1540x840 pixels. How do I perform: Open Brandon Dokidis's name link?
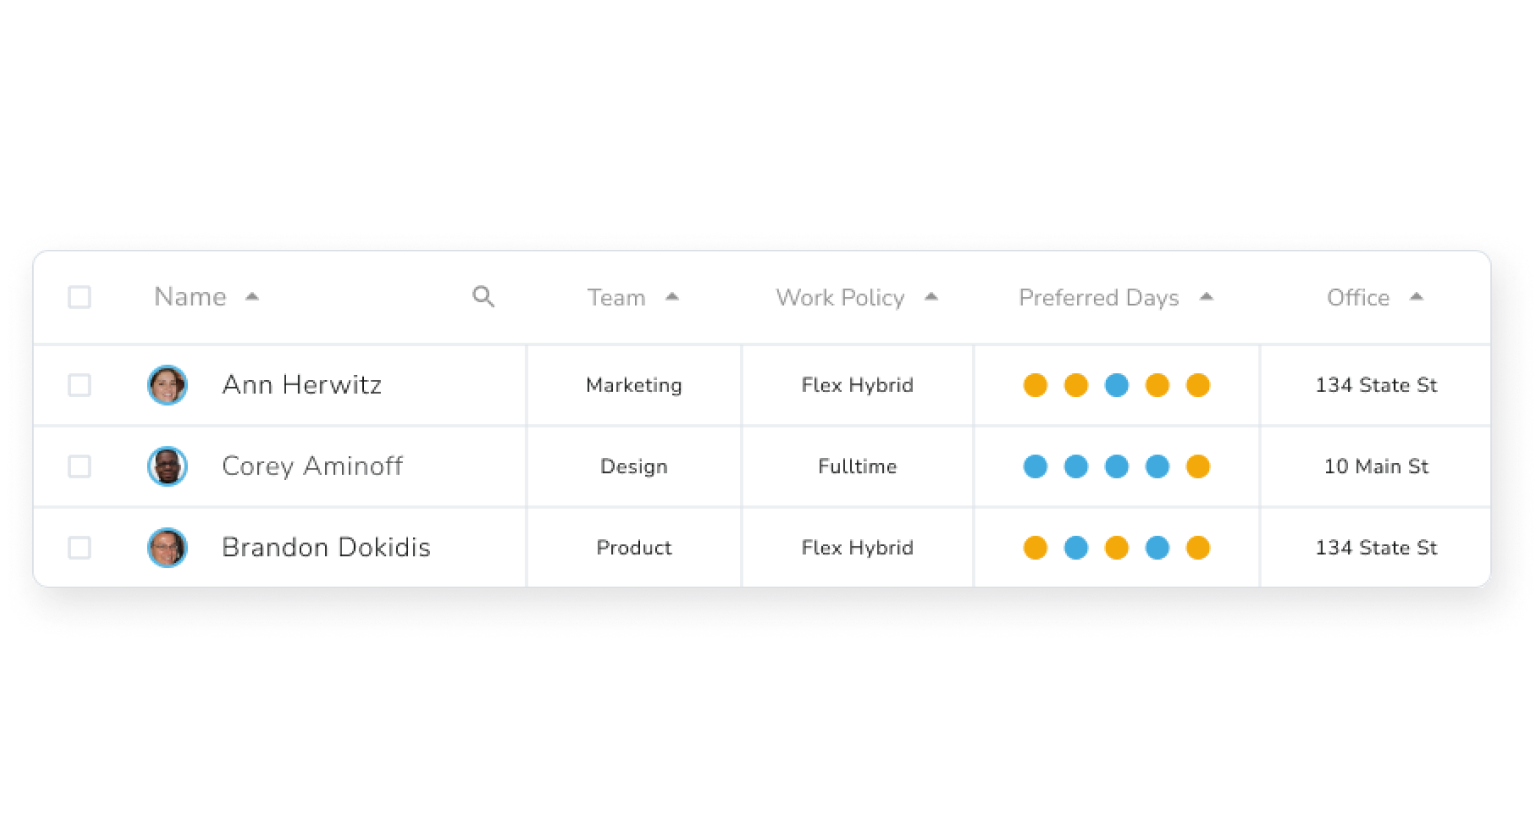click(326, 548)
